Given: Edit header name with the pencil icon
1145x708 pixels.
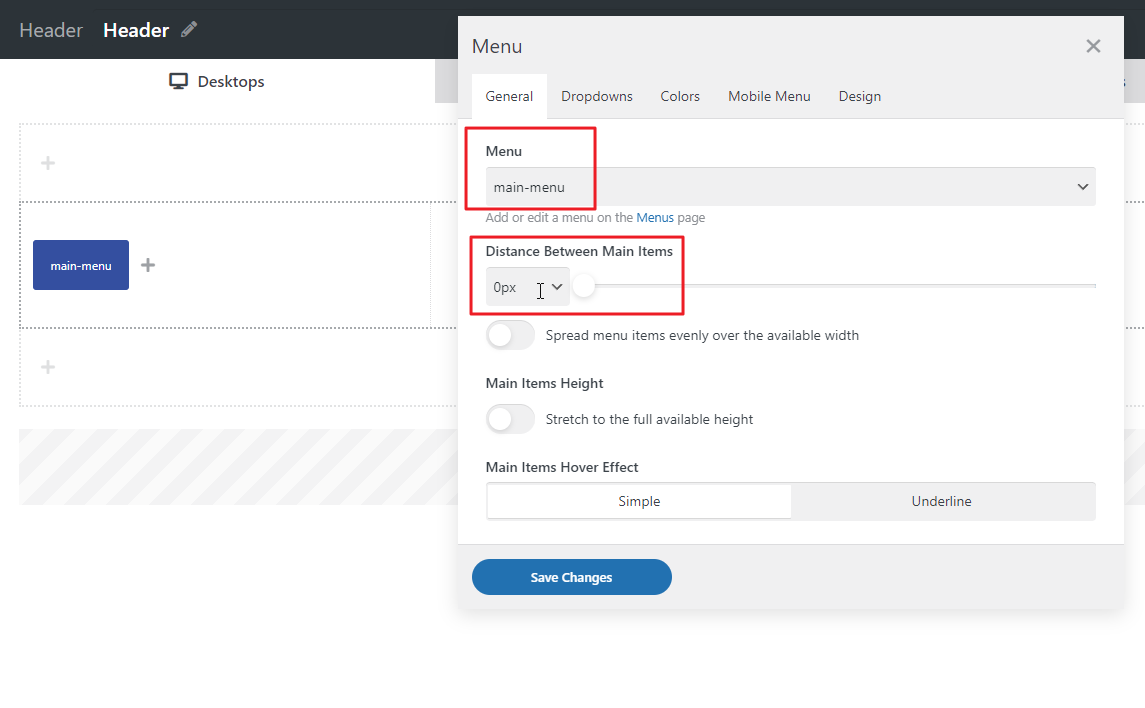Looking at the screenshot, I should point(189,29).
